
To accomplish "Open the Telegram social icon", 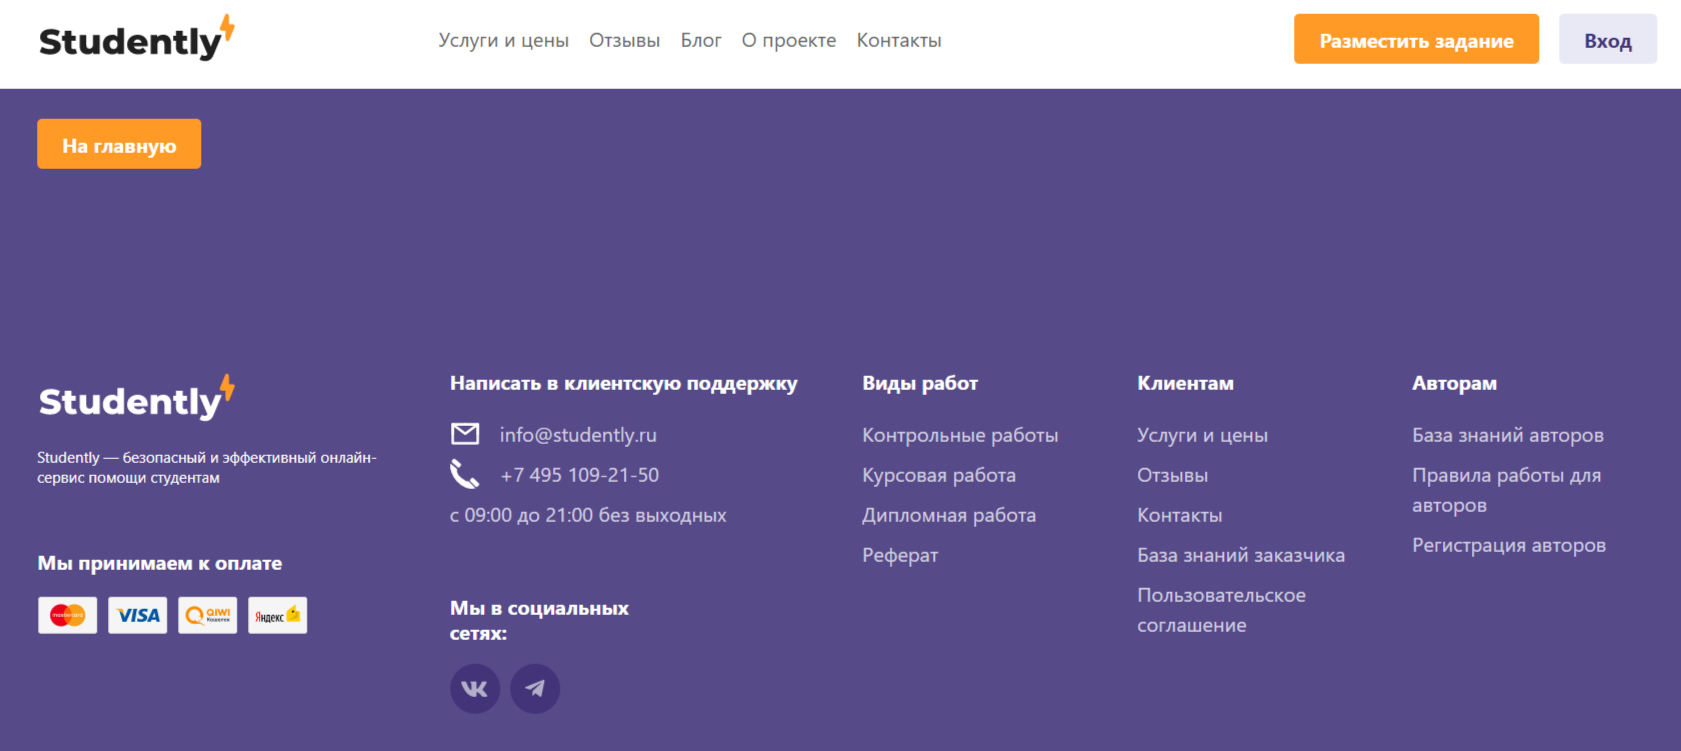I will (x=535, y=689).
